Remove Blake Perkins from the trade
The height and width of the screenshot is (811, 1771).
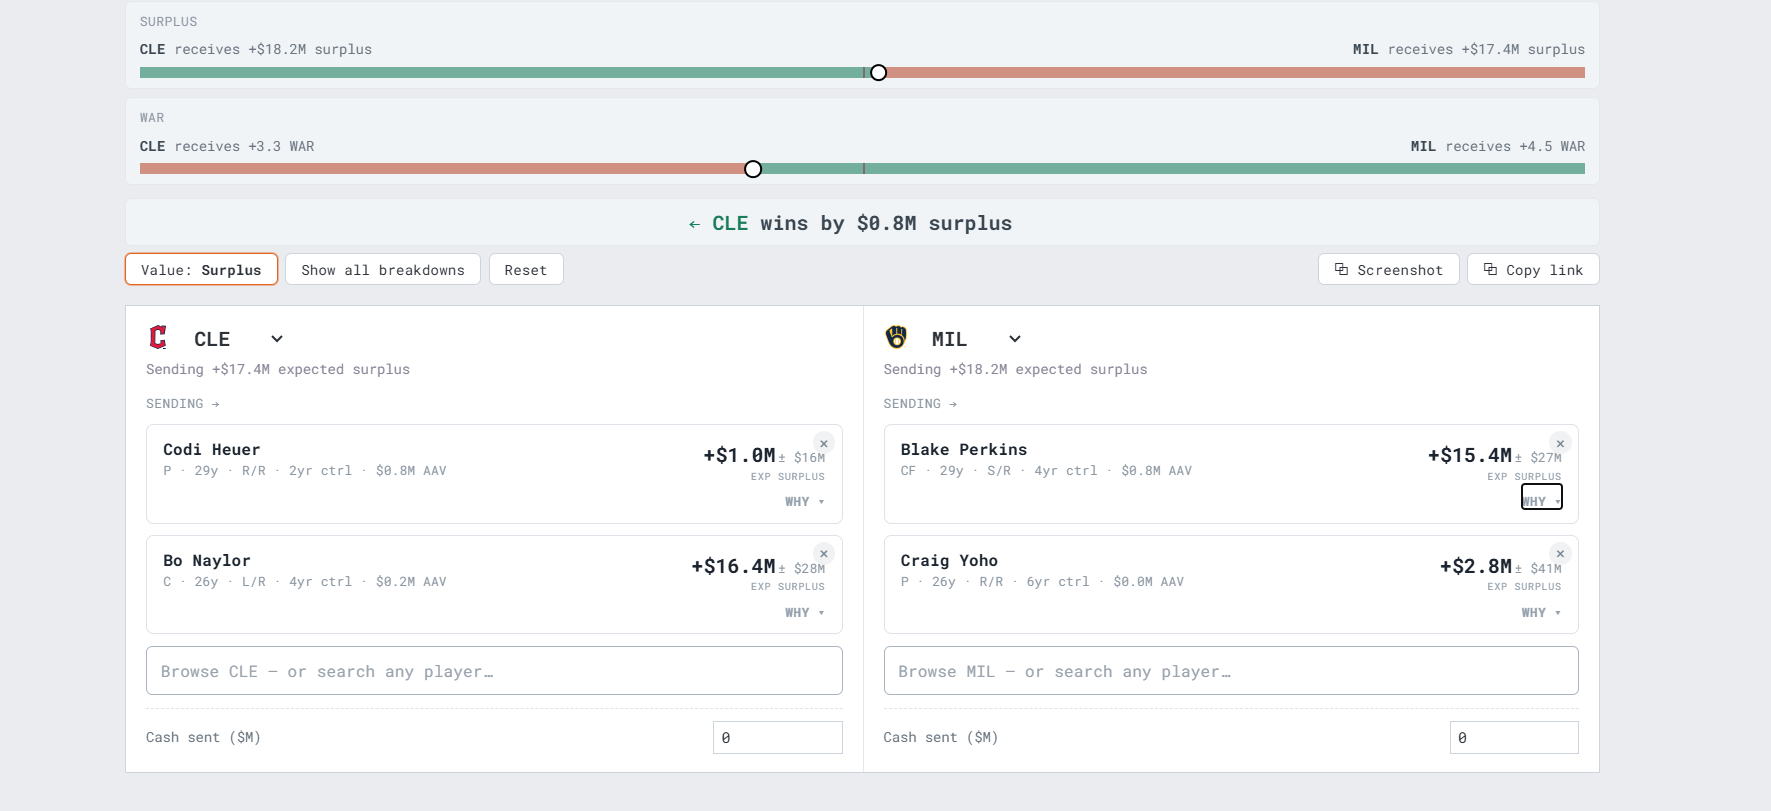1560,443
